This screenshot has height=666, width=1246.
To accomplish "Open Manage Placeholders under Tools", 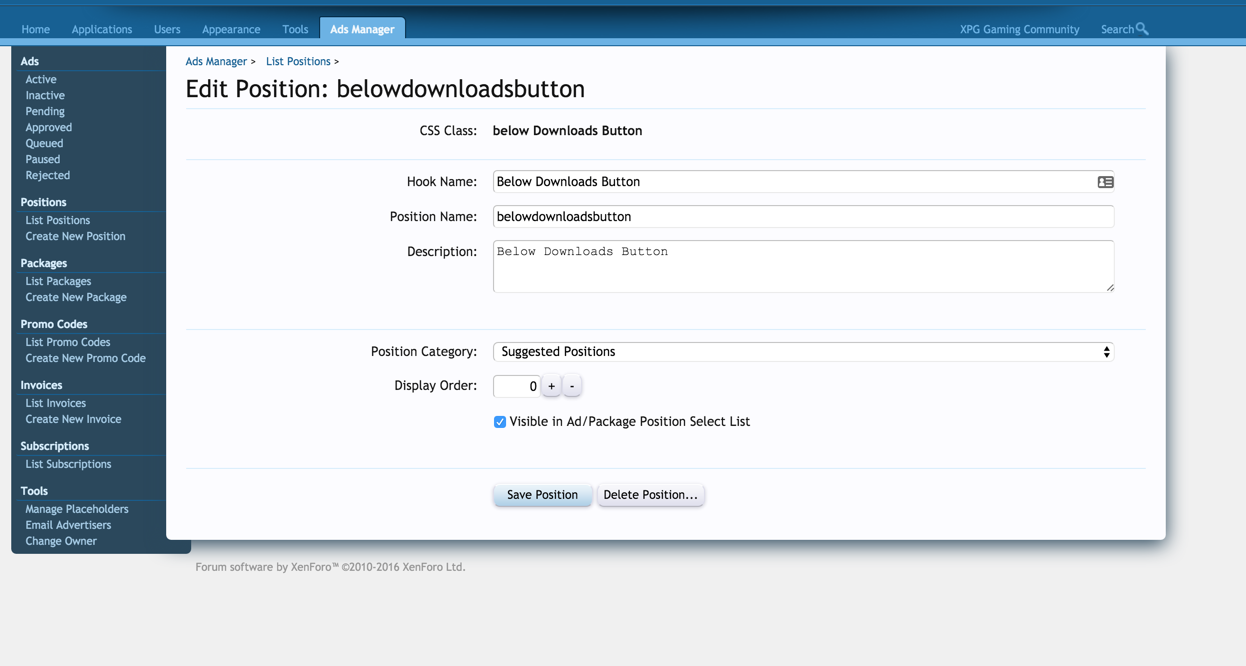I will pyautogui.click(x=77, y=509).
